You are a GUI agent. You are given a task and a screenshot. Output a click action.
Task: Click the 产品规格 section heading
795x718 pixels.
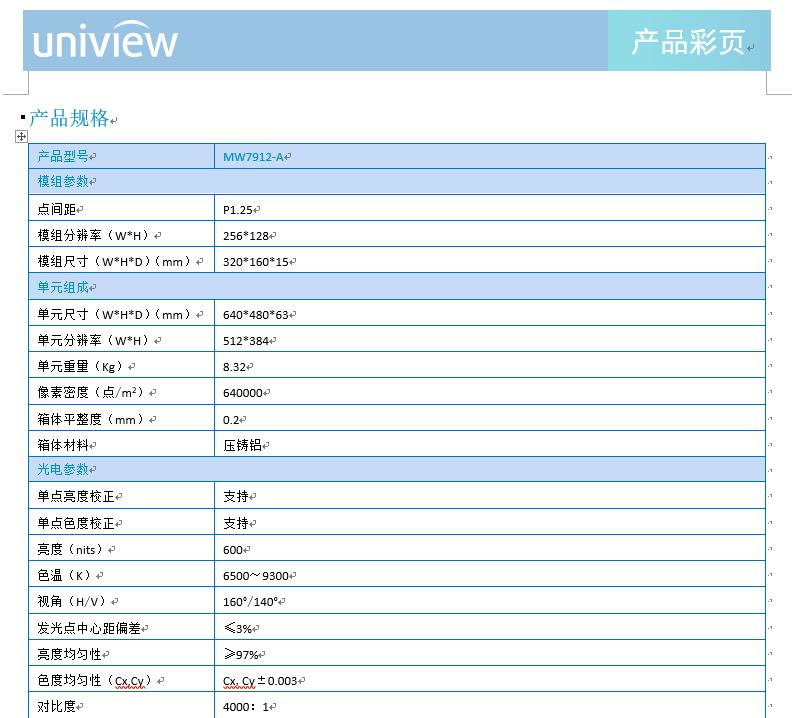[x=69, y=118]
